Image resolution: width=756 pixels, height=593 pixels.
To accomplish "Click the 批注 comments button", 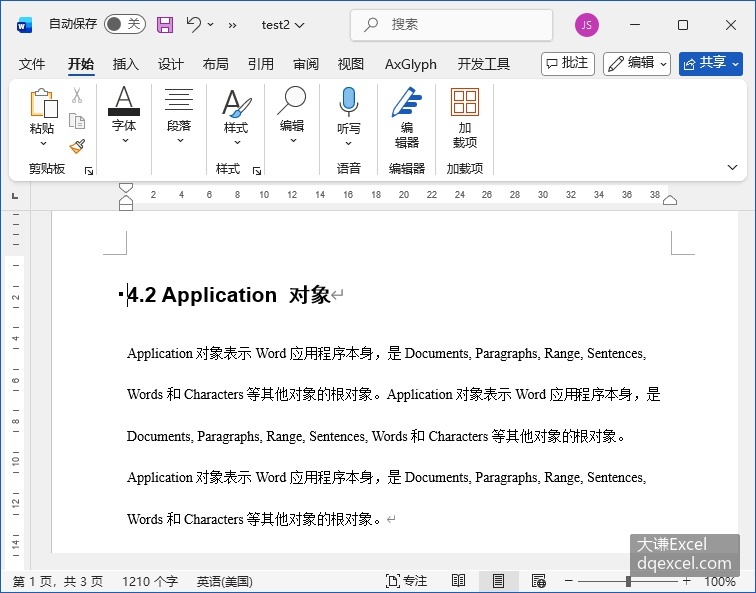I will click(x=567, y=64).
